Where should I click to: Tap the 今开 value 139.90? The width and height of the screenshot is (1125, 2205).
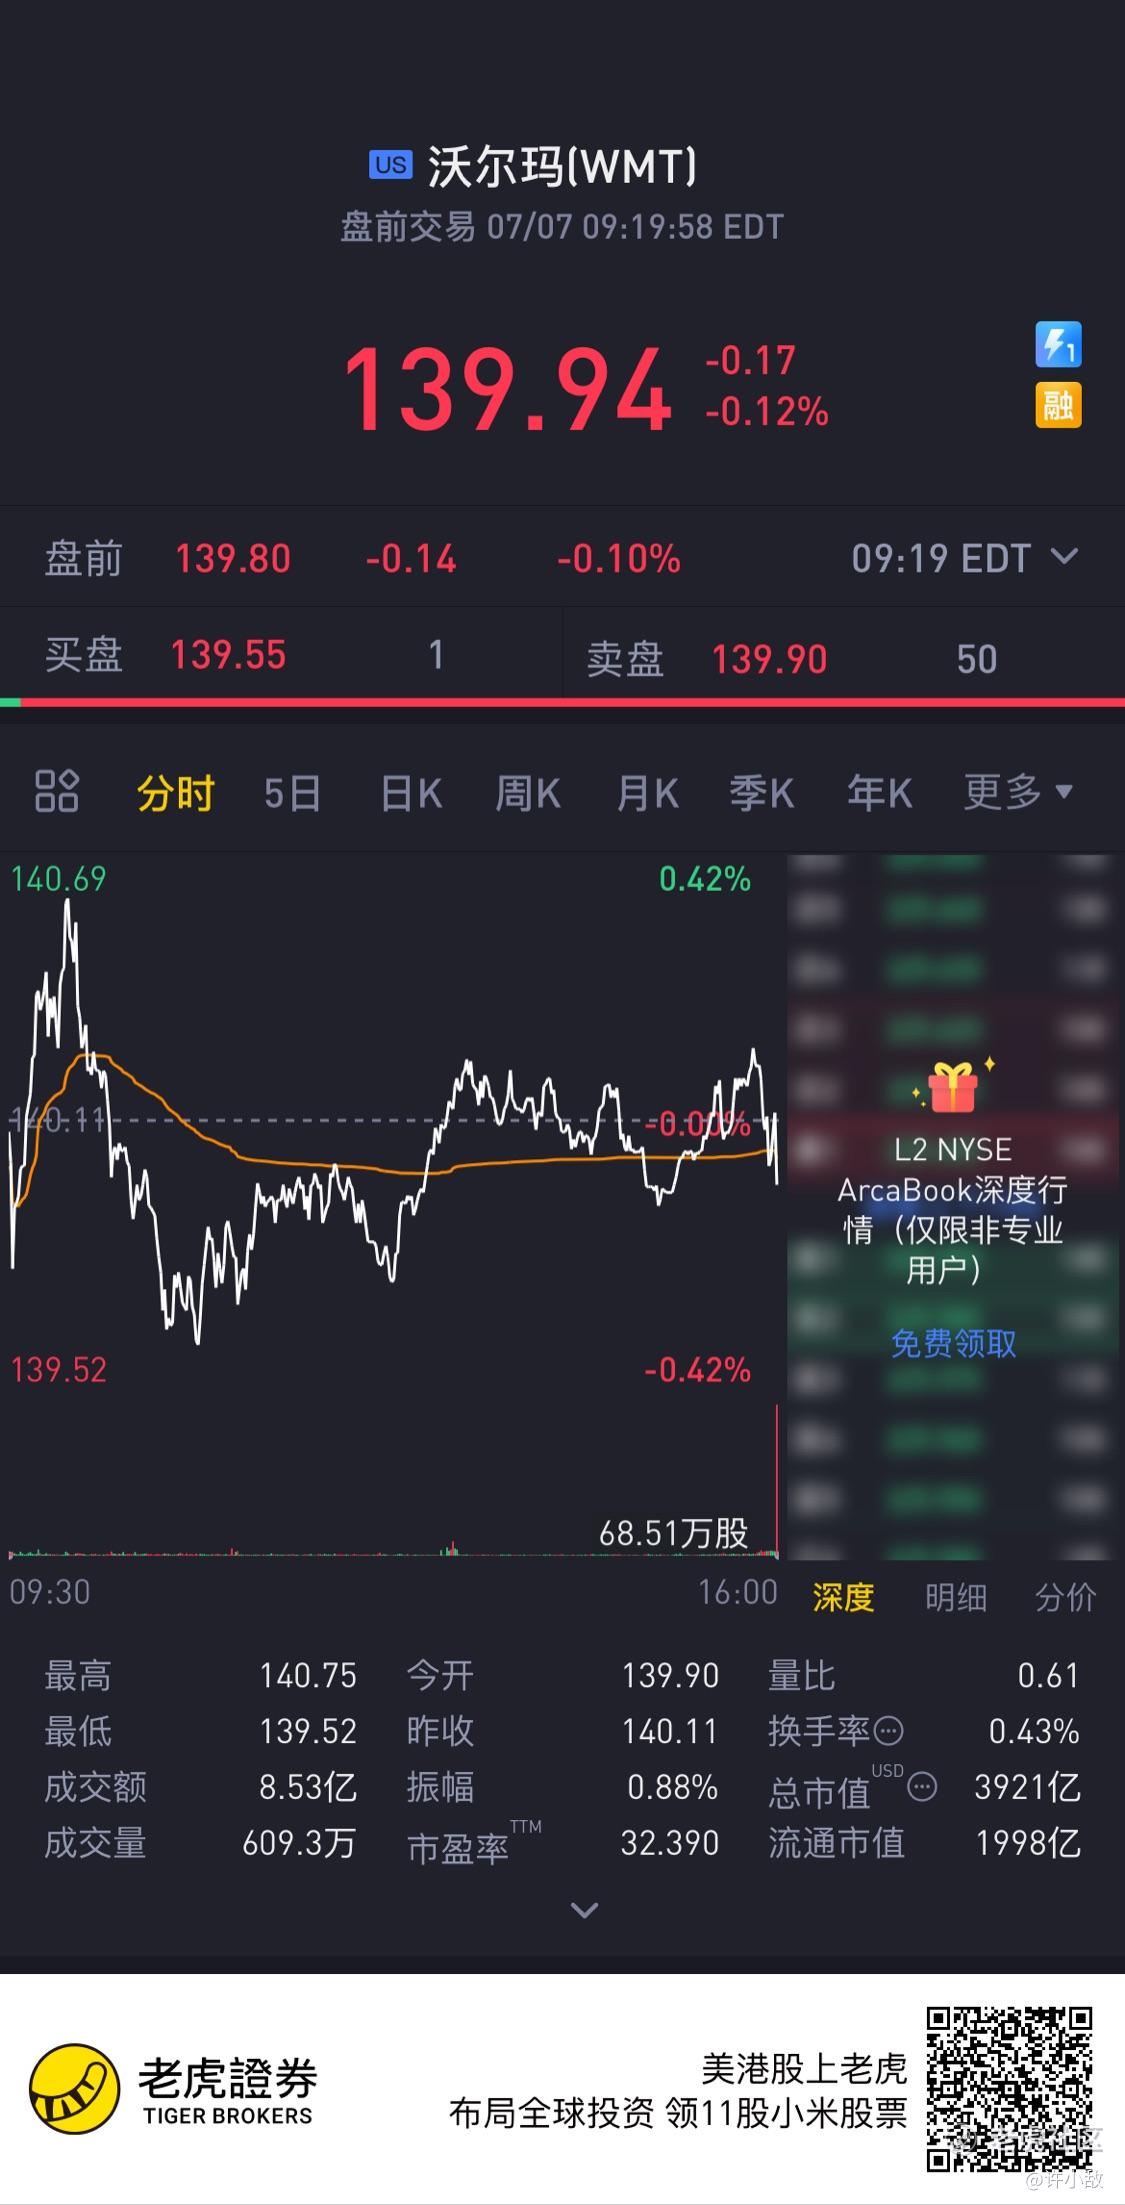coord(670,1675)
